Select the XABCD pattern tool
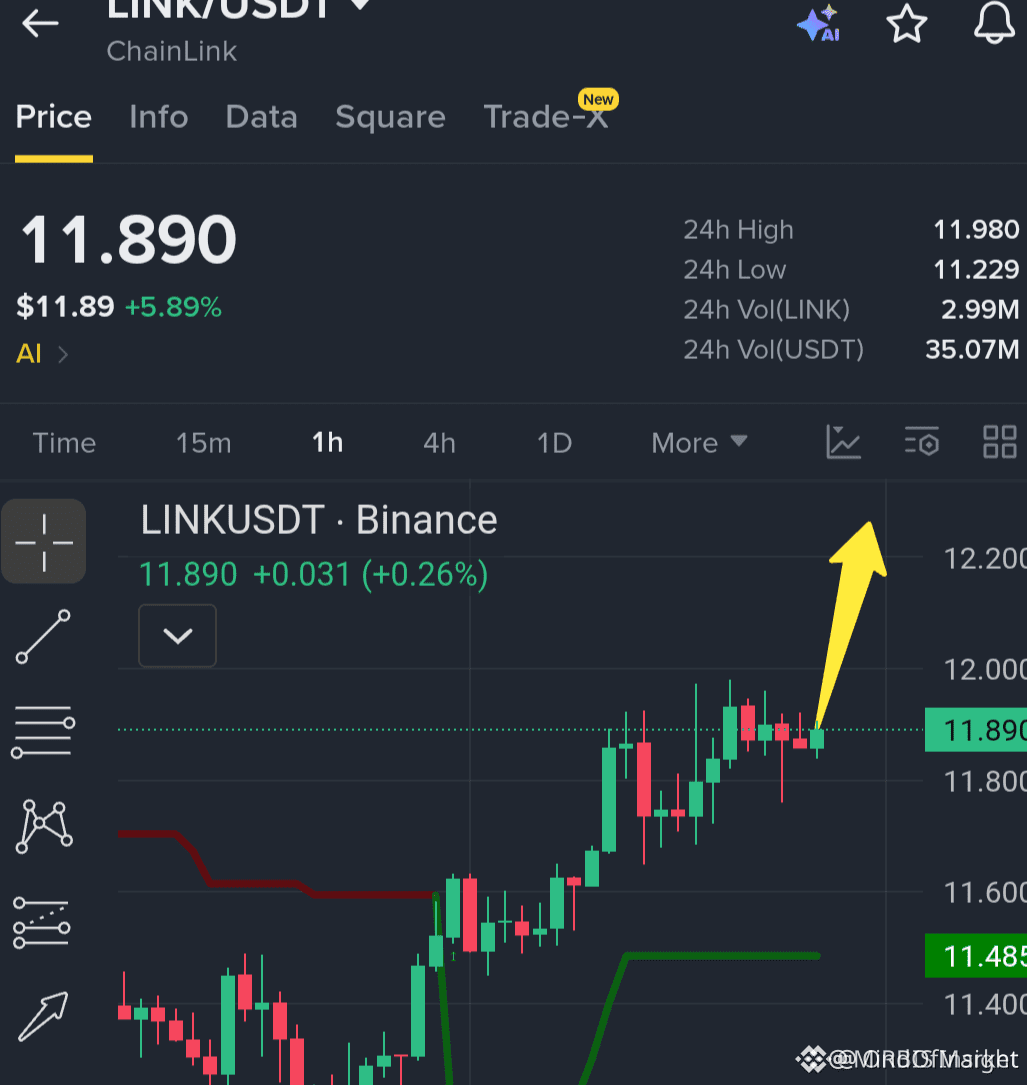The height and width of the screenshot is (1085, 1027). [x=44, y=826]
